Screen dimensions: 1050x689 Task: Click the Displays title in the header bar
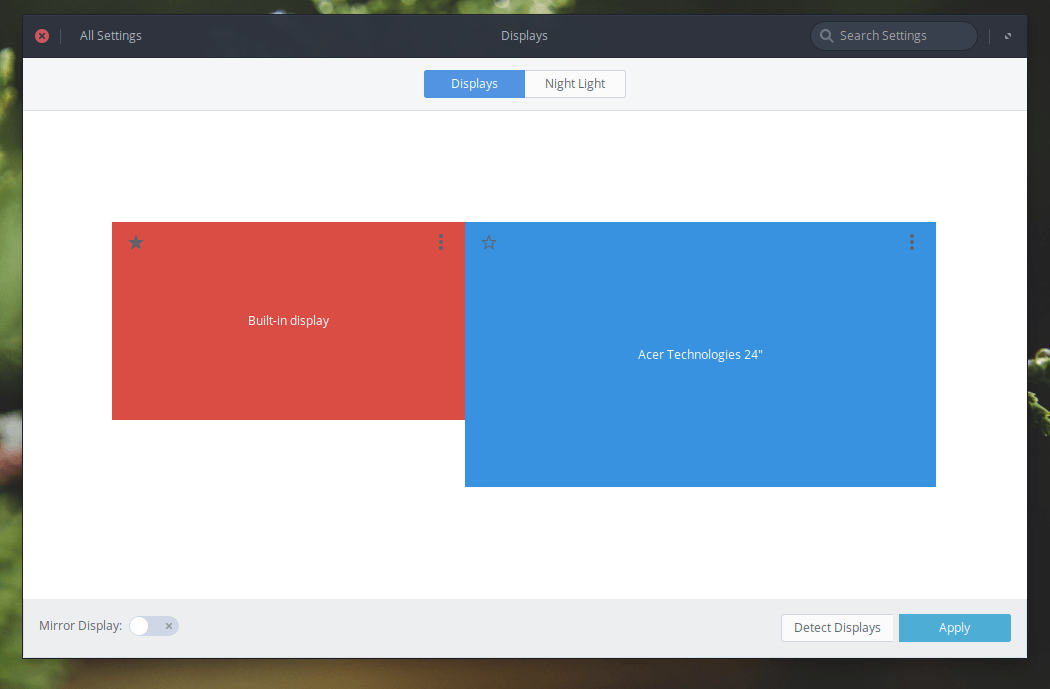pos(524,36)
